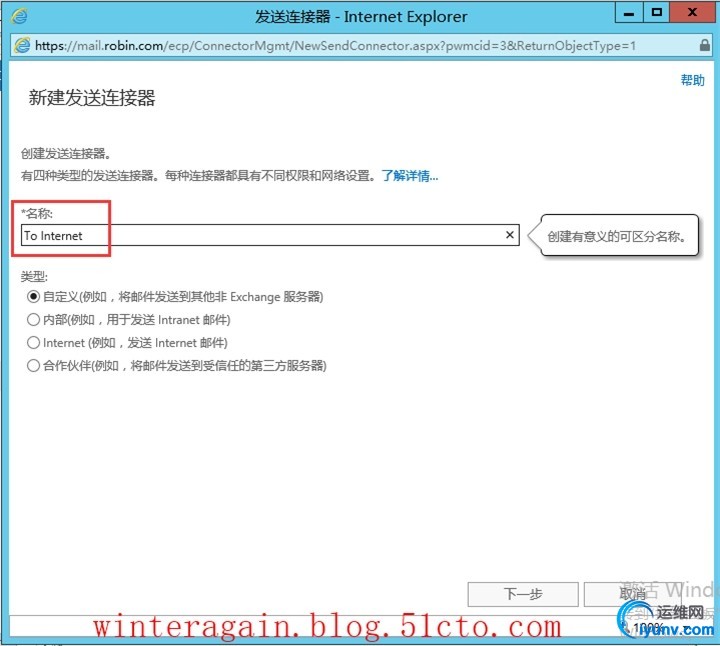This screenshot has width=720, height=646.
Task: Clear the name field with the X button
Action: pos(510,235)
